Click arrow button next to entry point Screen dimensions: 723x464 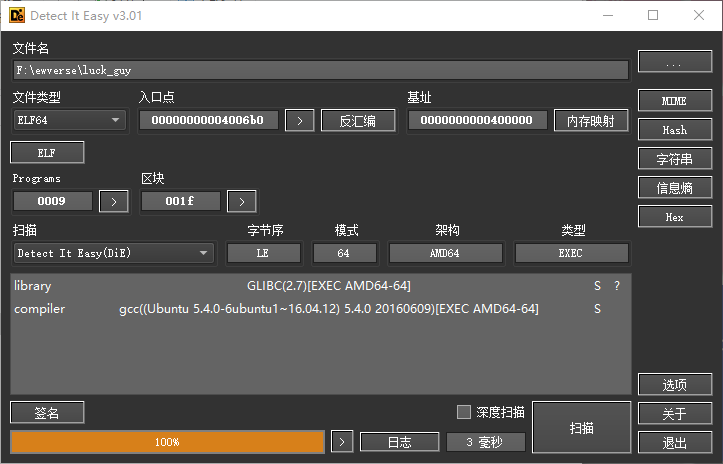click(300, 121)
